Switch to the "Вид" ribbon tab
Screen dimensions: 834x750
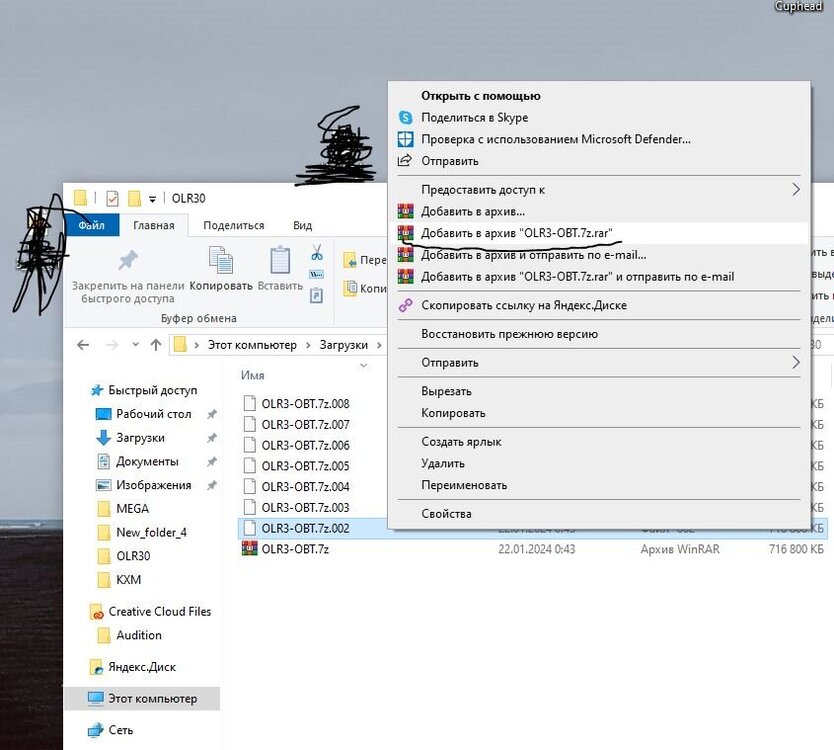click(x=302, y=226)
